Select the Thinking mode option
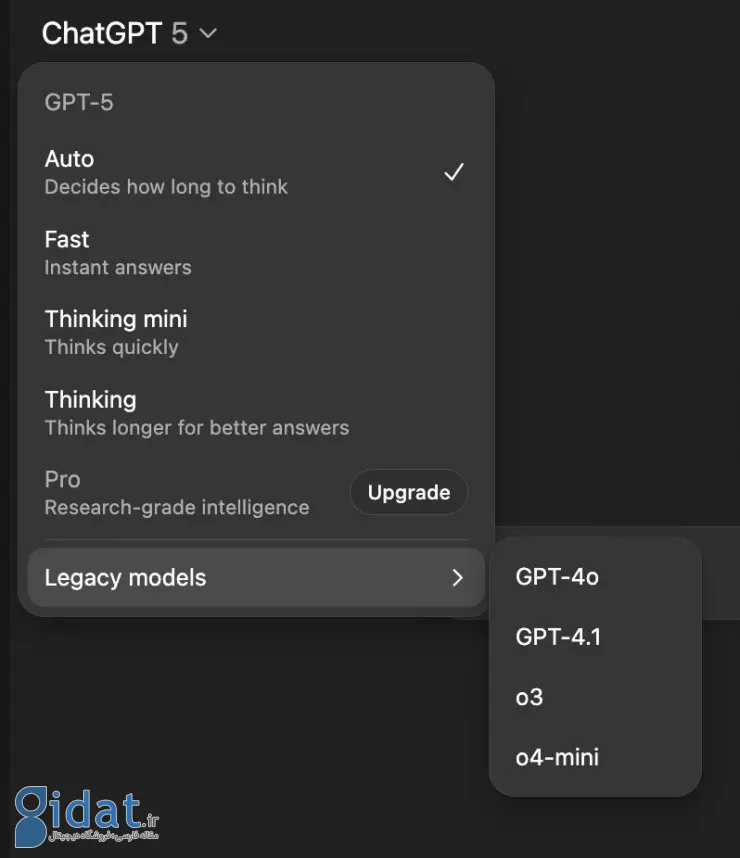This screenshot has height=858, width=740. tap(256, 413)
